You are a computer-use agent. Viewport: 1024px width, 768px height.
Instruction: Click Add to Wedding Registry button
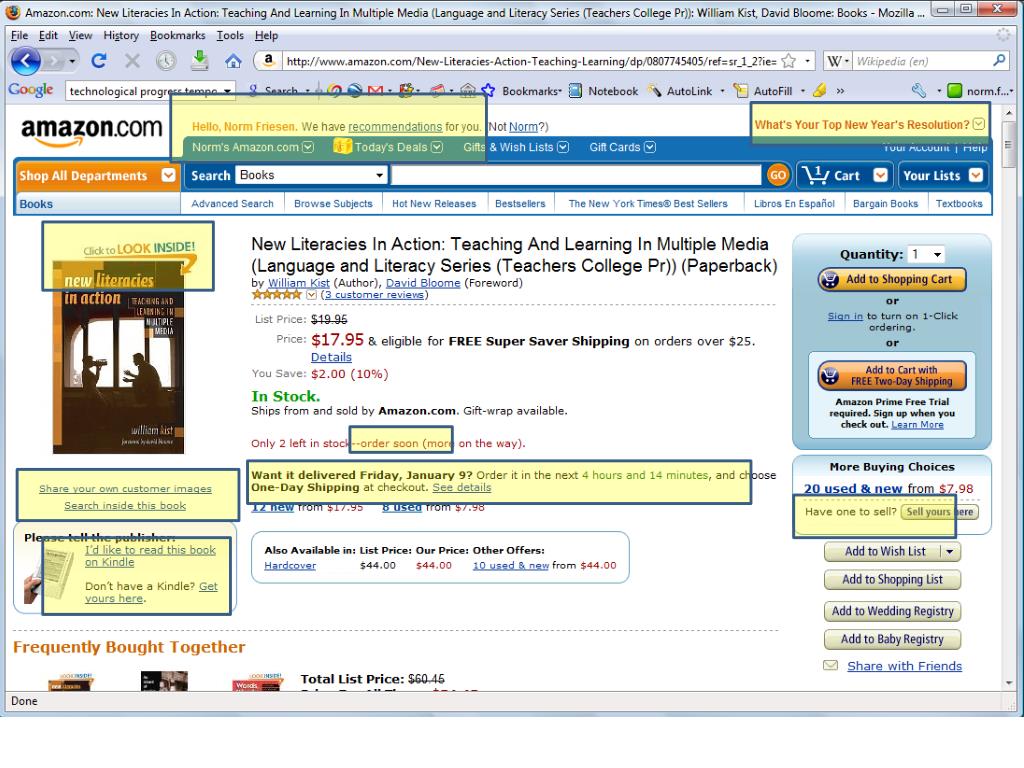click(892, 611)
